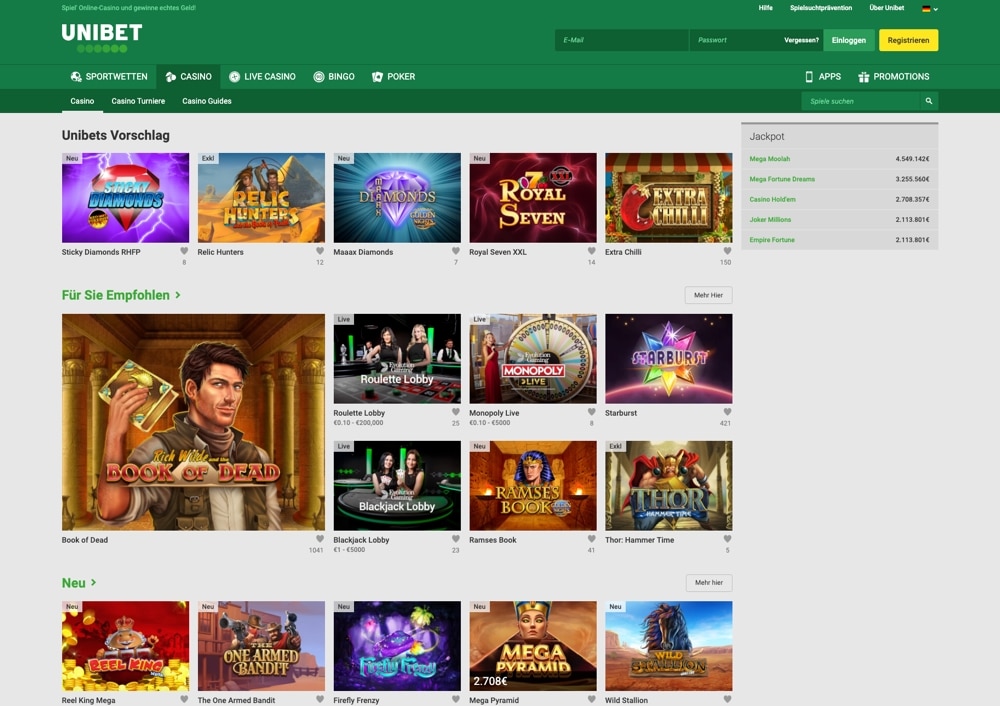Open Monopoly Live thumbnail
Viewport: 1000px width, 706px height.
[x=533, y=358]
